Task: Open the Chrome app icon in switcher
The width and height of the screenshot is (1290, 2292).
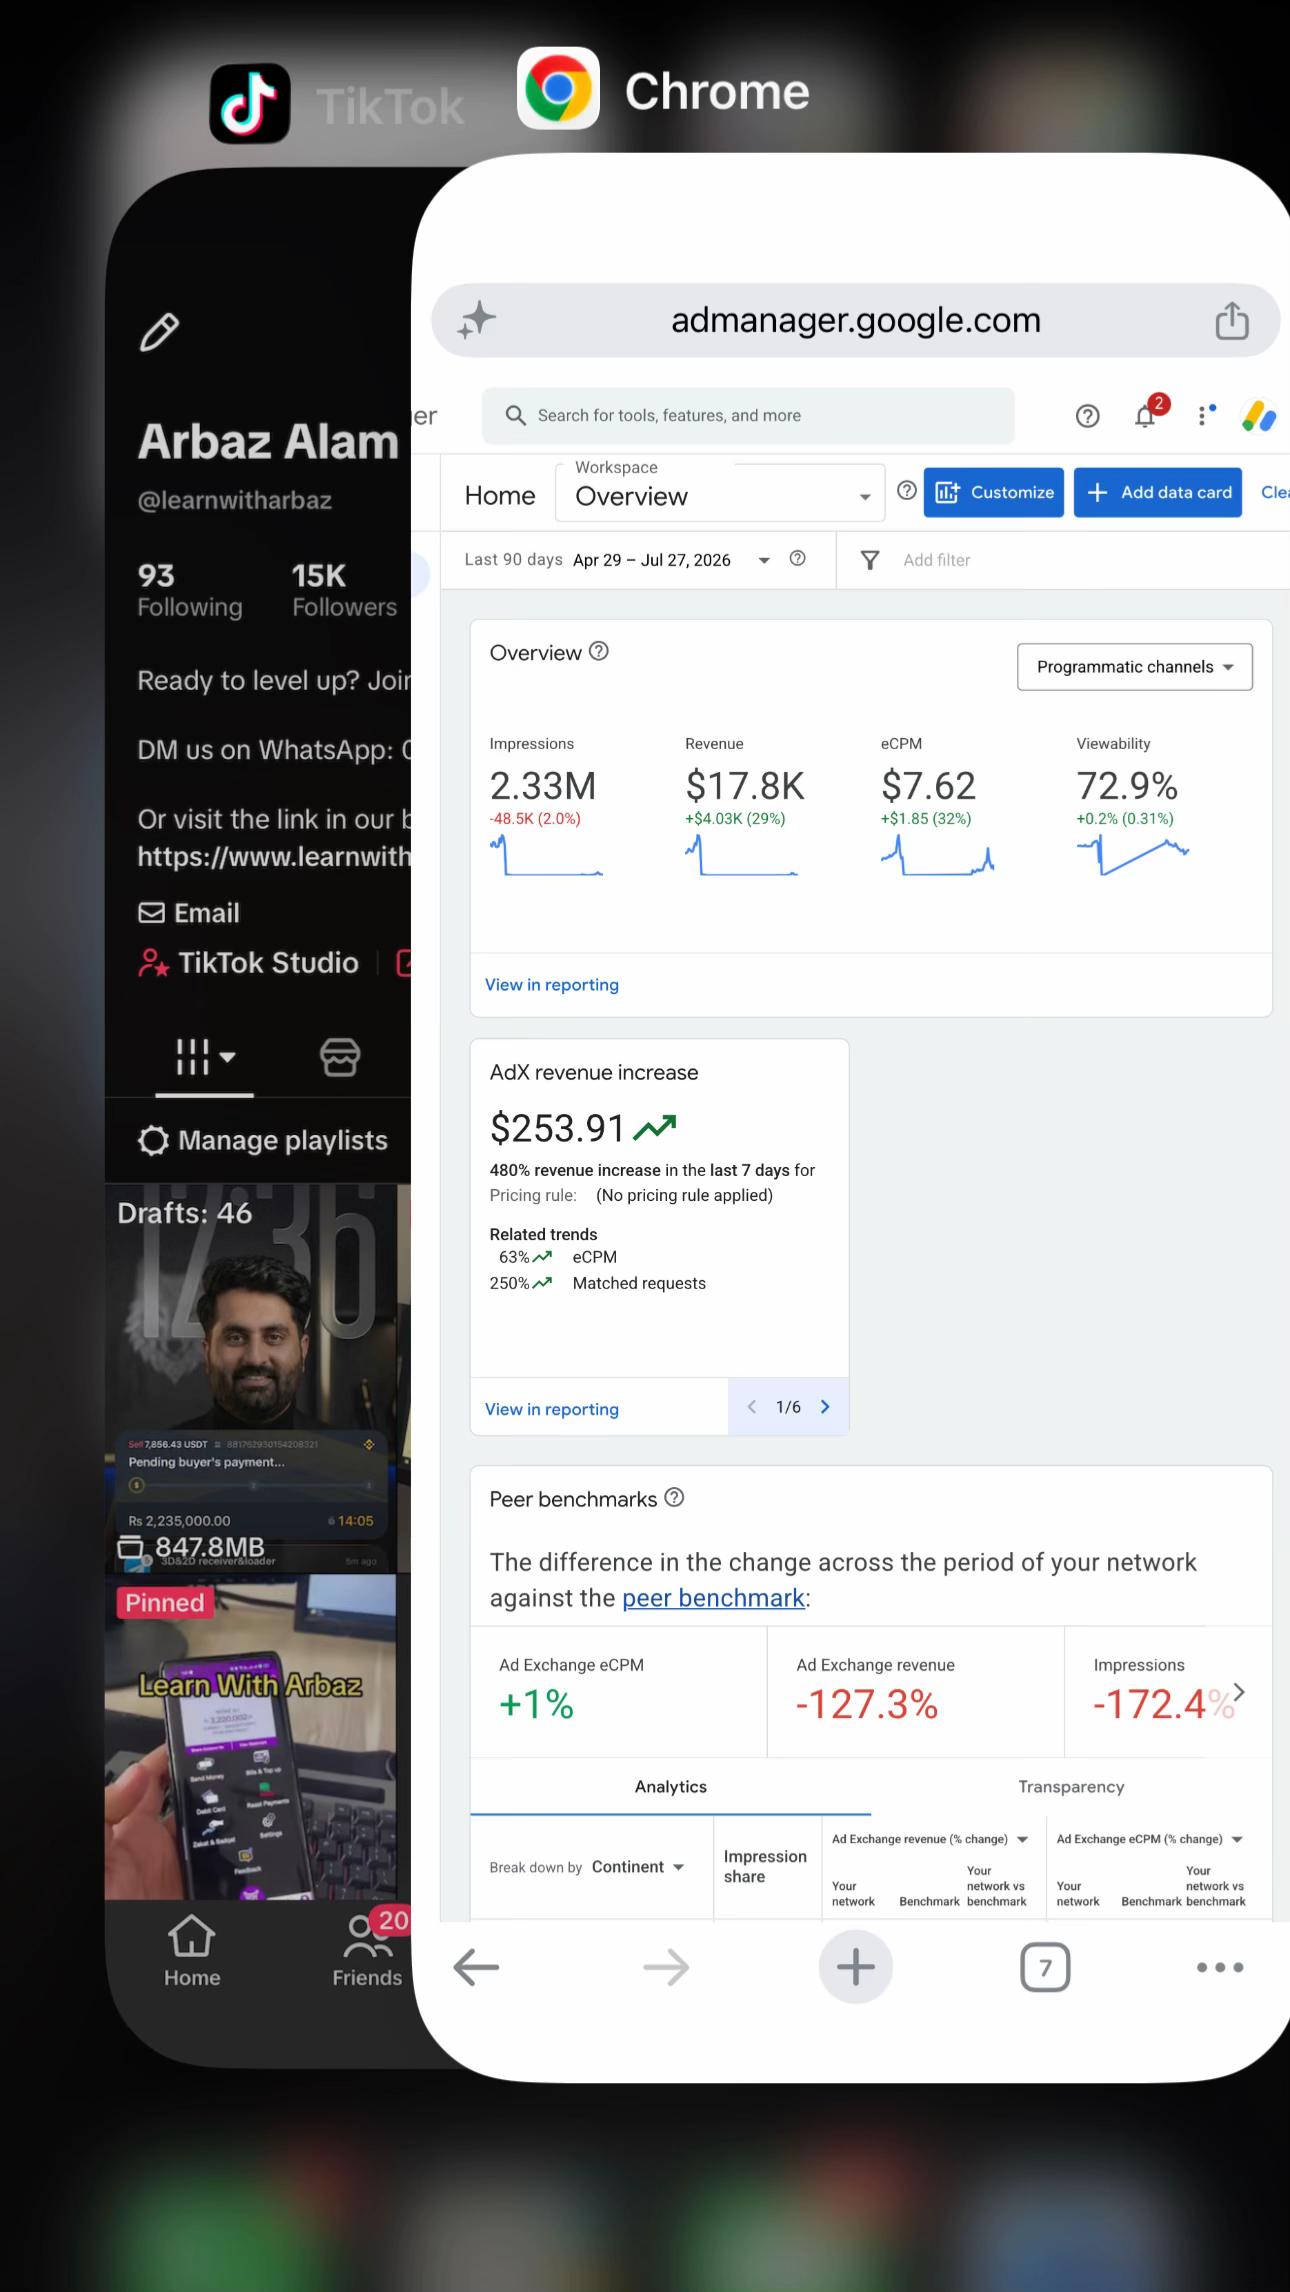Action: pos(558,88)
